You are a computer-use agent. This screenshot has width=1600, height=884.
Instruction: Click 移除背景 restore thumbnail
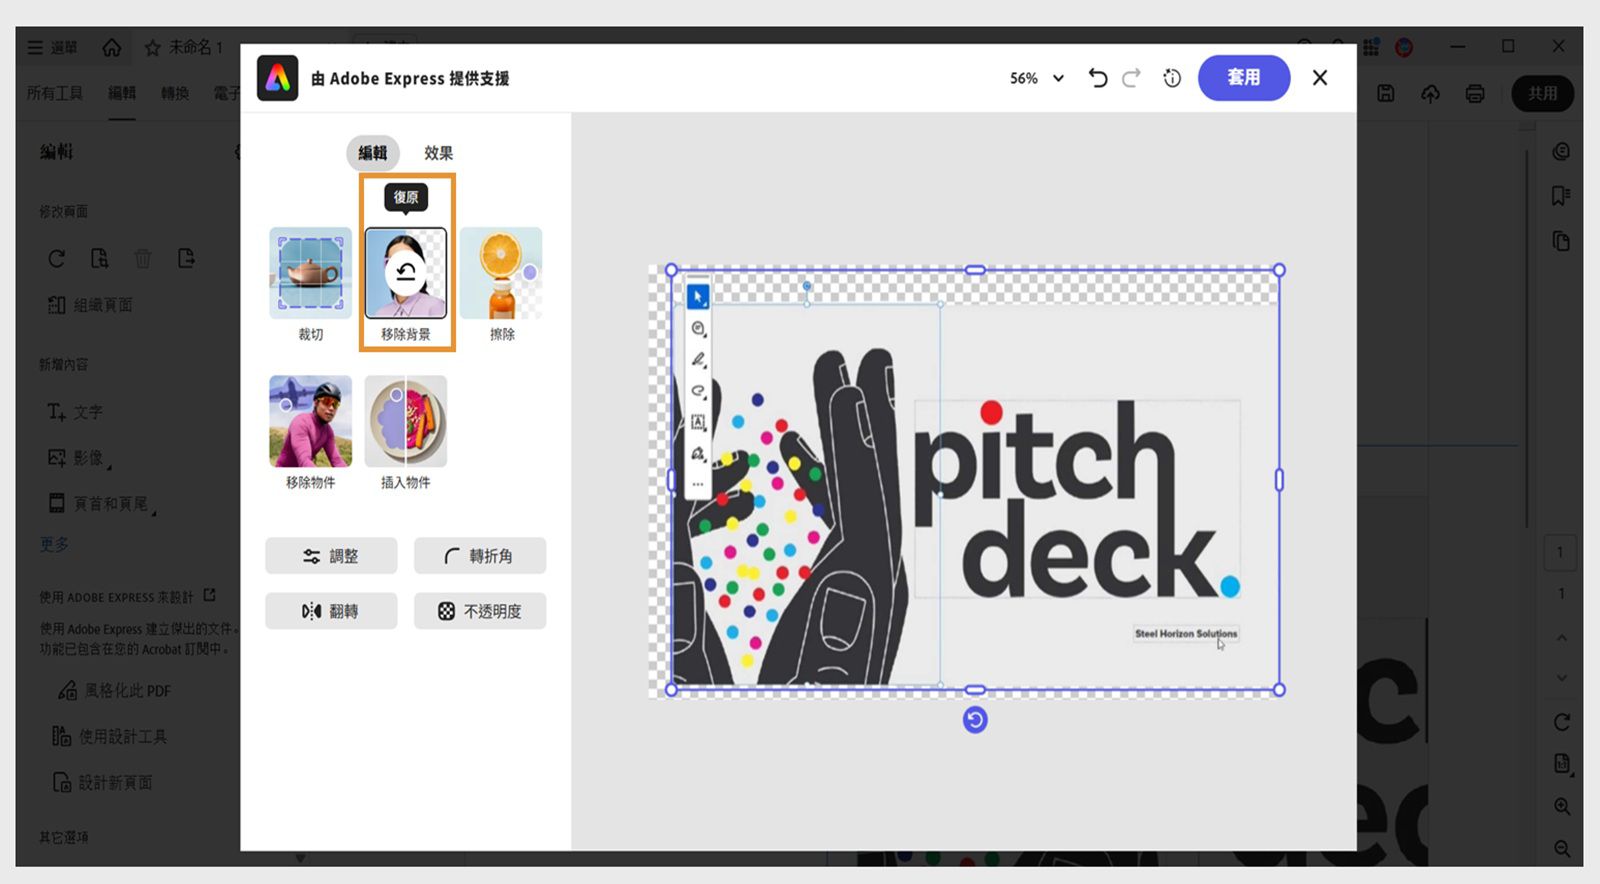click(406, 273)
